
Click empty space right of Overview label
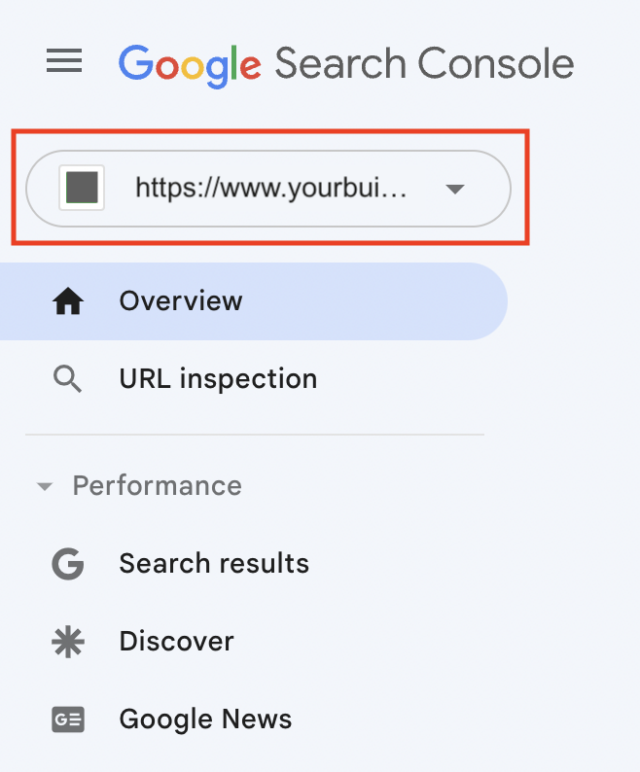(x=380, y=301)
